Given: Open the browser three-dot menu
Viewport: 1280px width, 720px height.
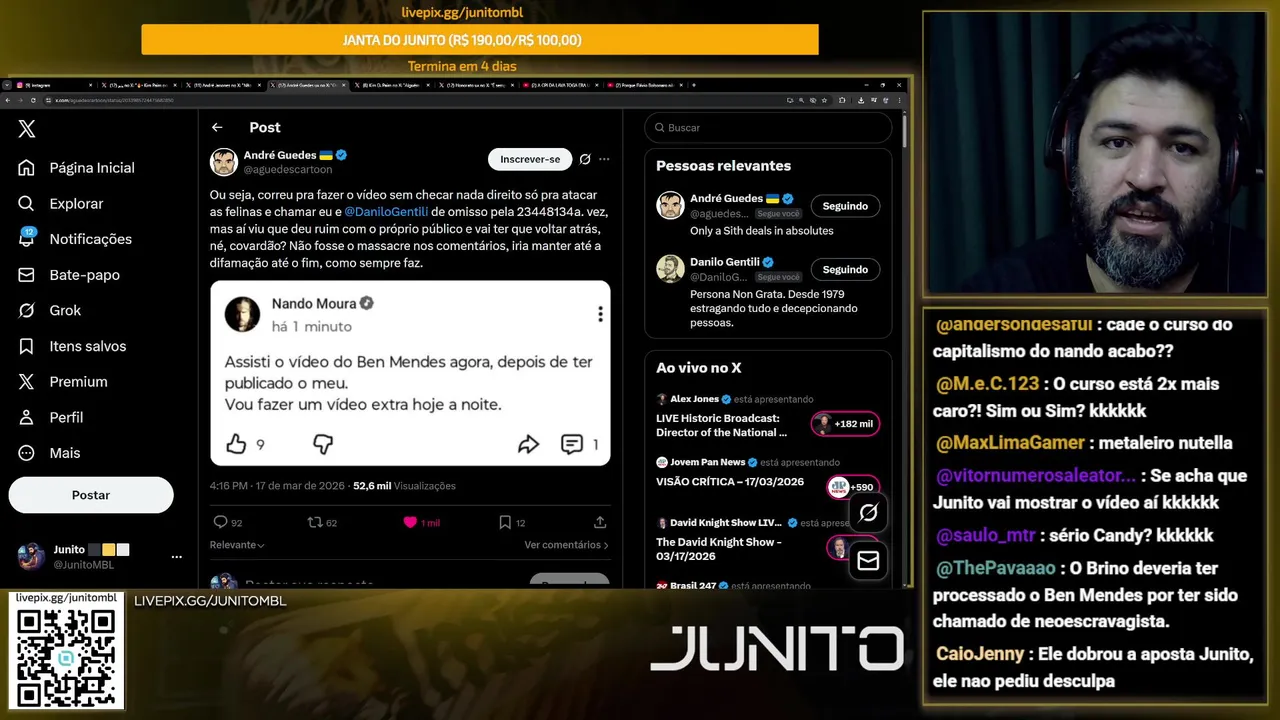Looking at the screenshot, I should tap(900, 100).
